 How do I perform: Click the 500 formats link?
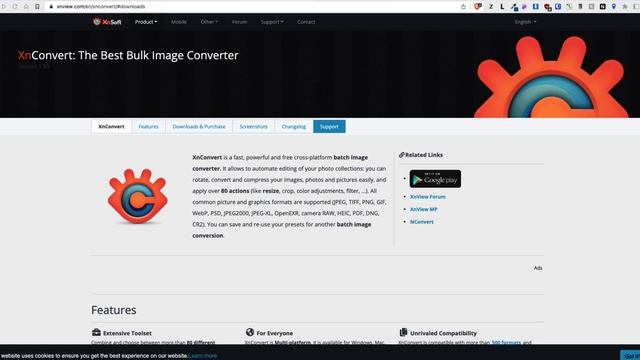pyautogui.click(x=506, y=343)
